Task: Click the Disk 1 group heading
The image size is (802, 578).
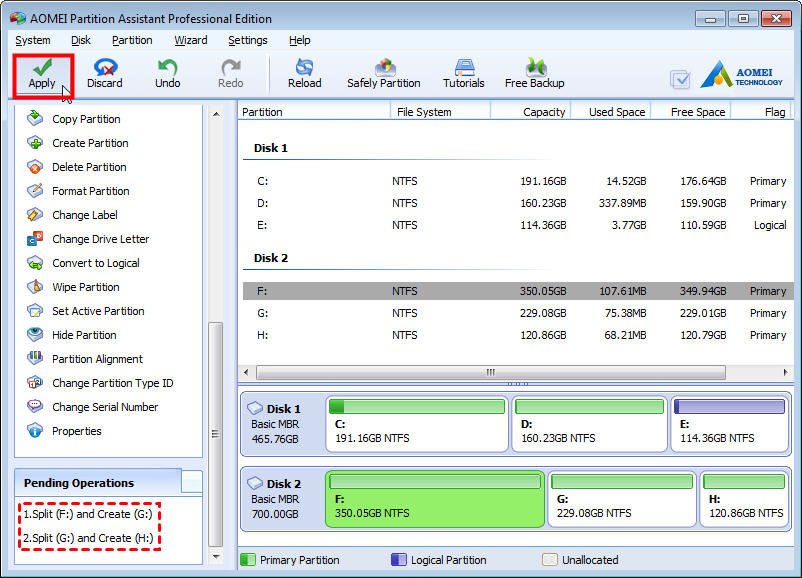Action: [x=271, y=148]
